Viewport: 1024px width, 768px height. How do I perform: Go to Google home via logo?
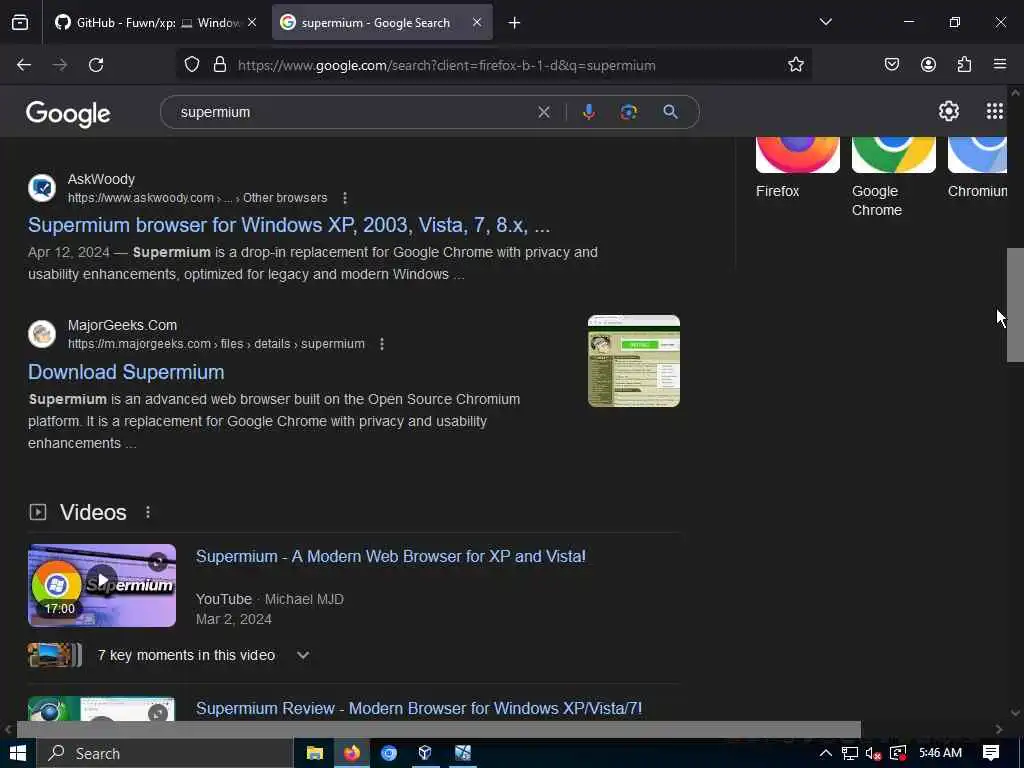pyautogui.click(x=68, y=114)
